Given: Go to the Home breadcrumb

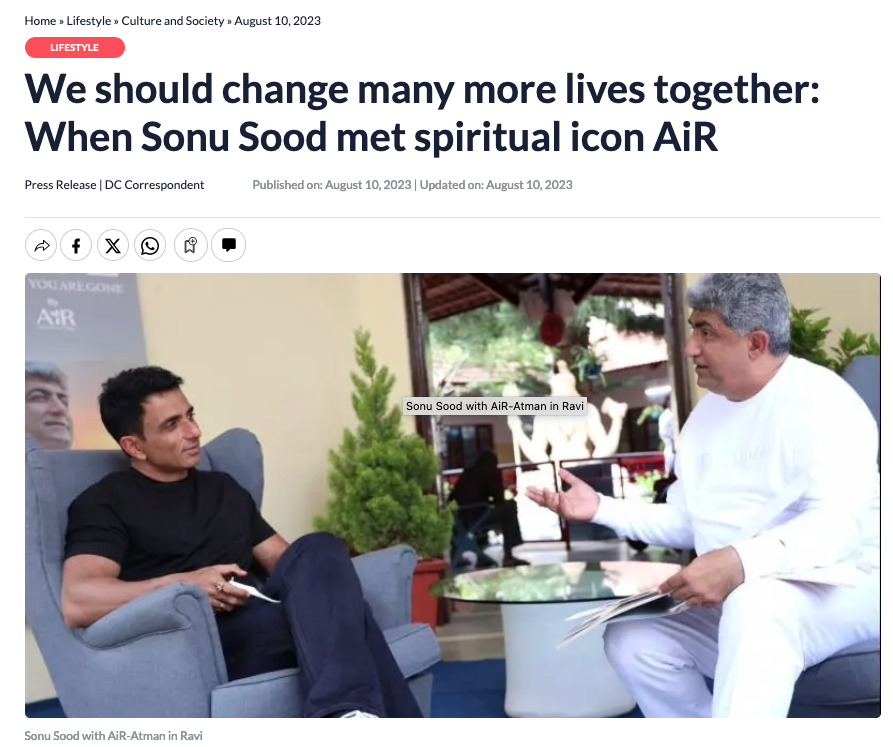Looking at the screenshot, I should click(x=40, y=21).
